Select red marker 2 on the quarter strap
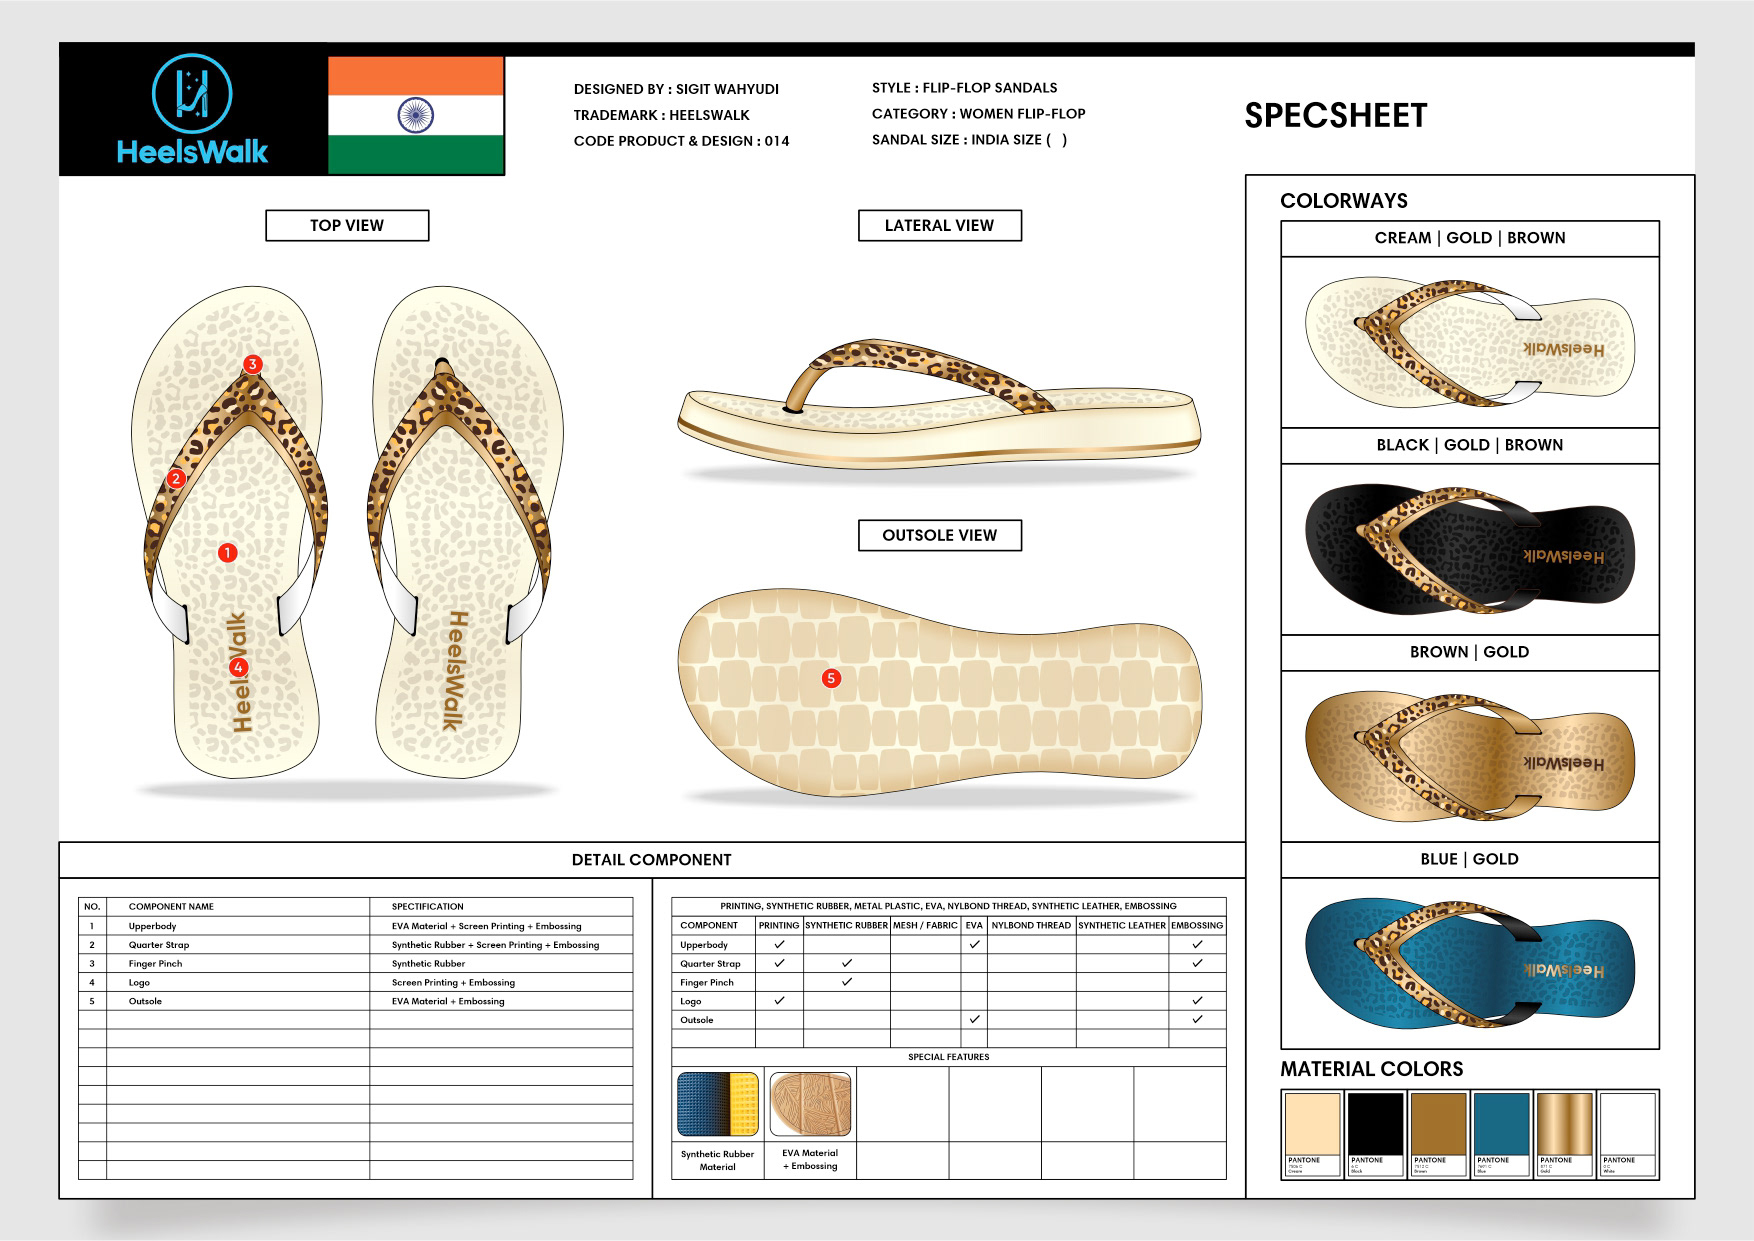 click(x=176, y=478)
